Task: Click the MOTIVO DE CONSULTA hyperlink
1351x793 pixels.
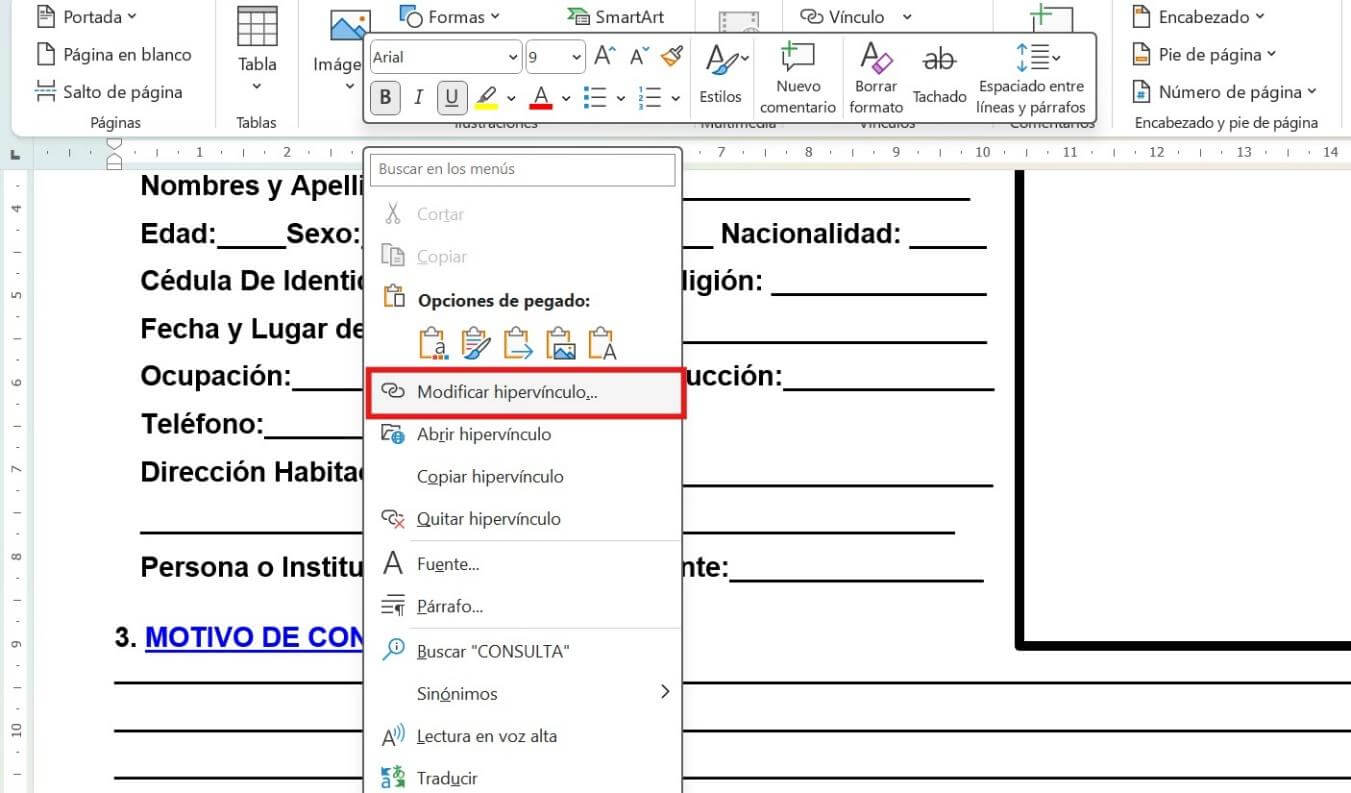Action: [253, 637]
